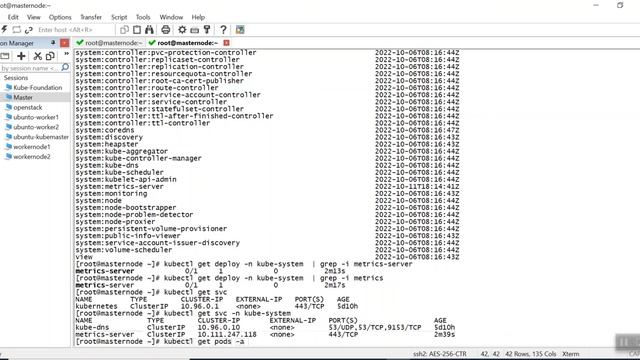This screenshot has width=640, height=360.
Task: Close the active root@masternode tab
Action: (x=227, y=42)
